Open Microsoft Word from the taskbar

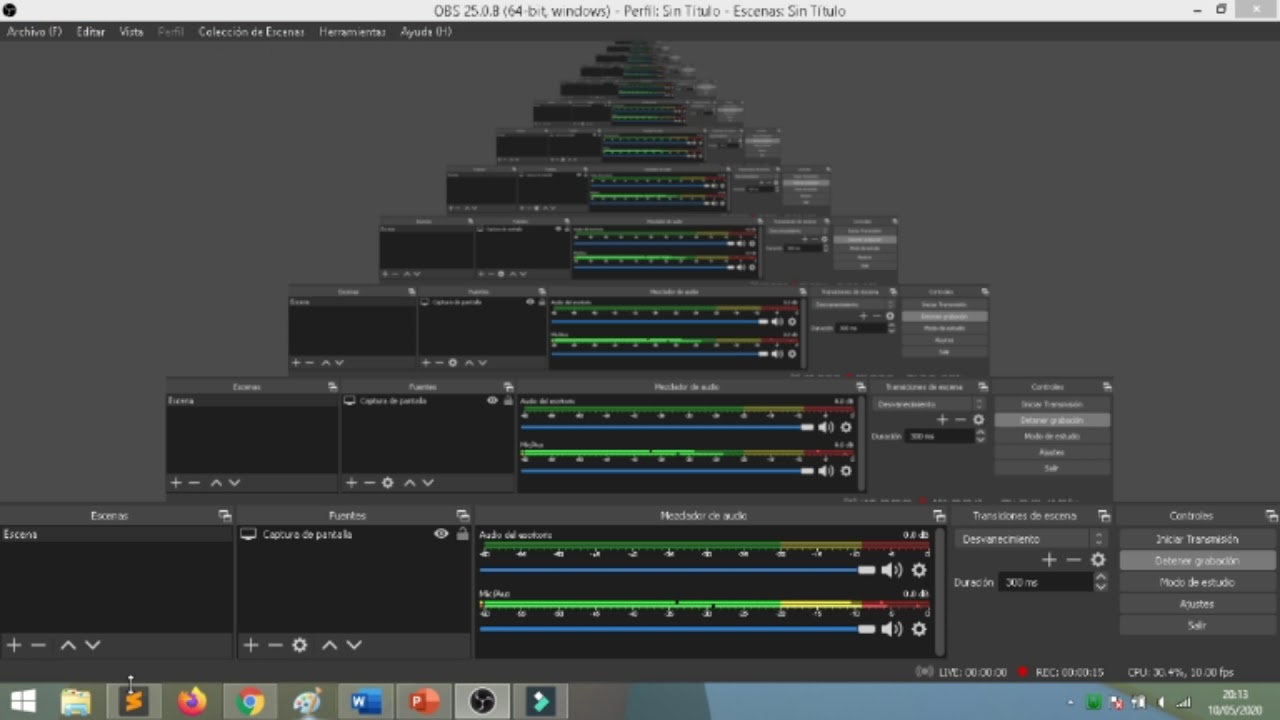click(x=366, y=702)
